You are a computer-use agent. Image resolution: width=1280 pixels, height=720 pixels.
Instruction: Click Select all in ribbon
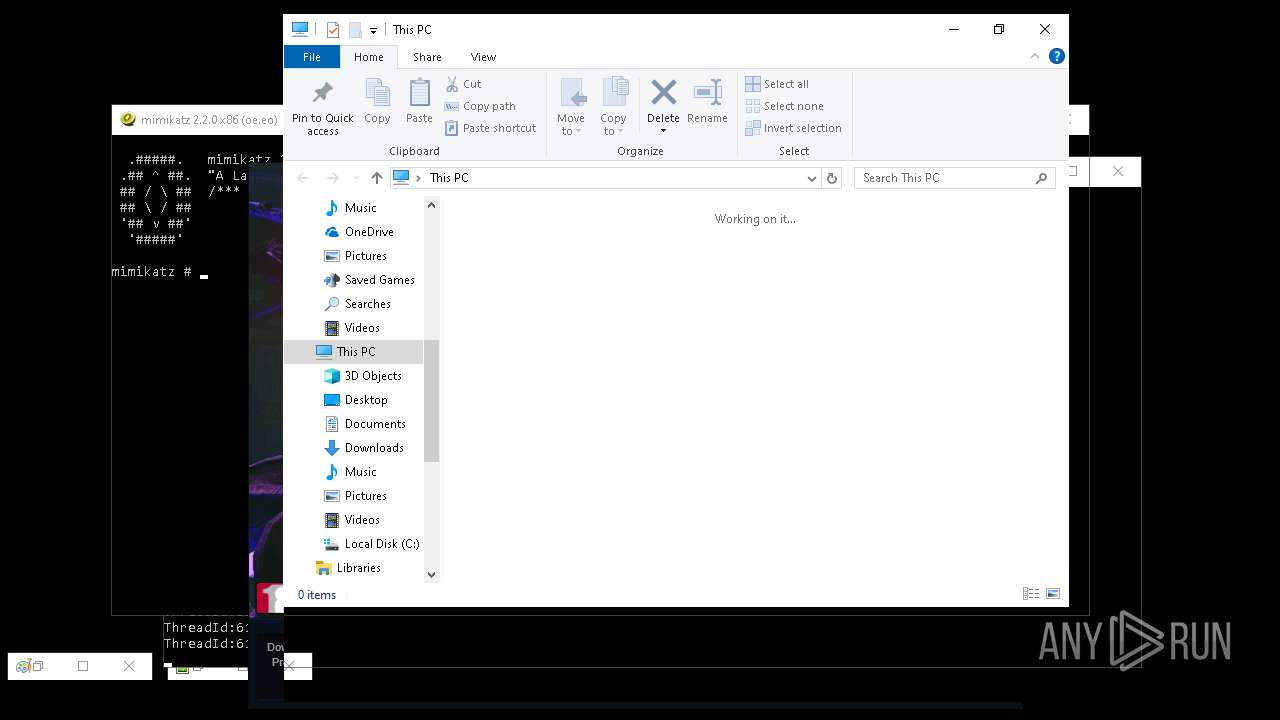click(x=777, y=84)
